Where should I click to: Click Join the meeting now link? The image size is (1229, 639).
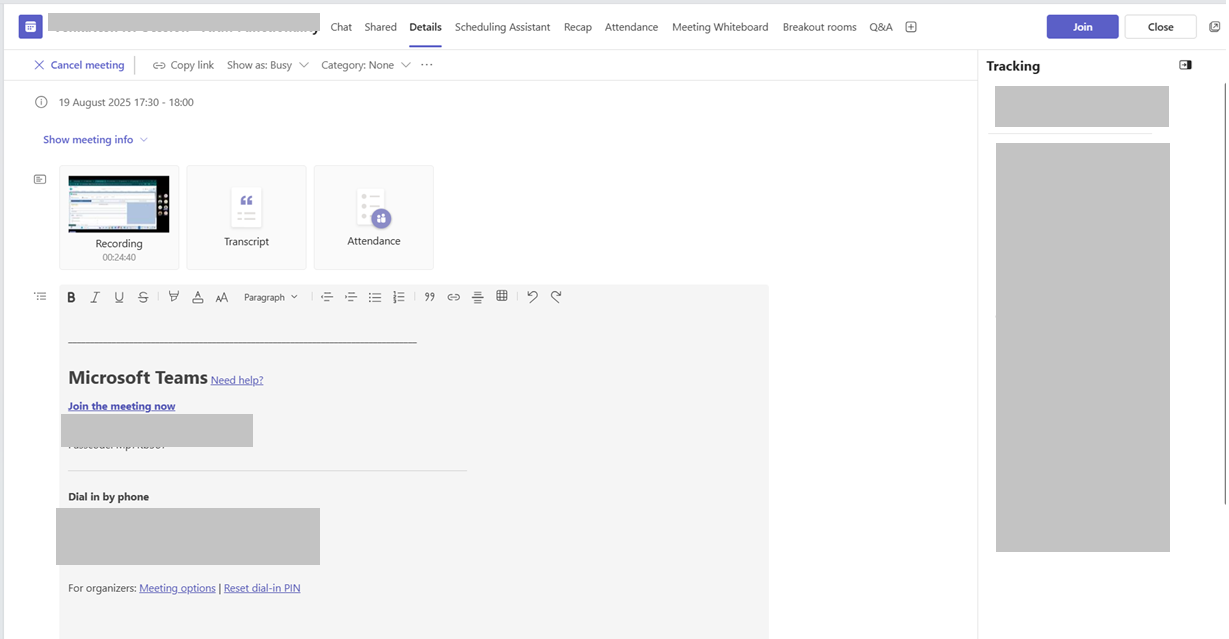[x=121, y=406]
